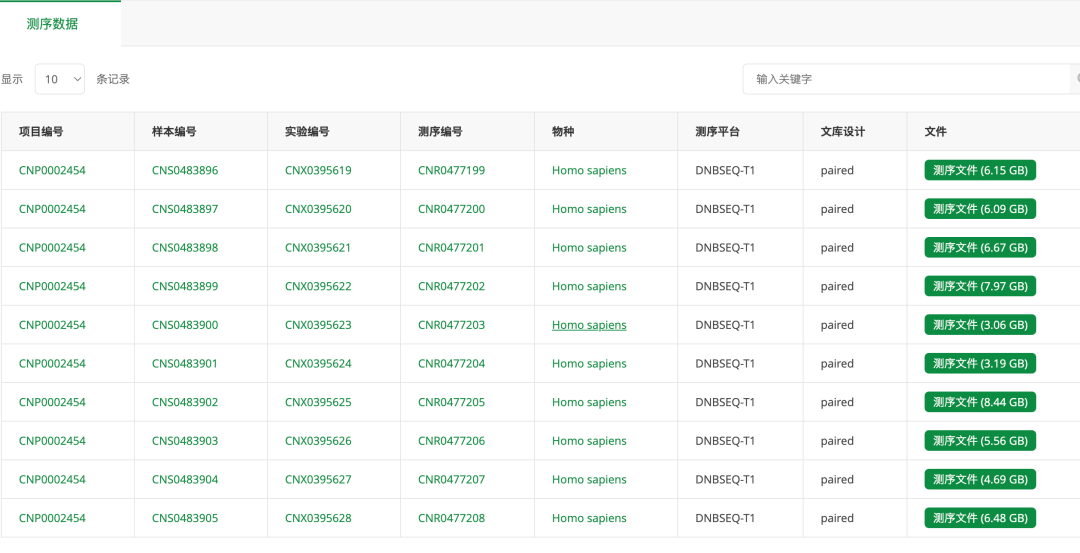The image size is (1080, 553).
Task: Open Homo sapiens link in CNS0483896 row
Action: (x=589, y=170)
